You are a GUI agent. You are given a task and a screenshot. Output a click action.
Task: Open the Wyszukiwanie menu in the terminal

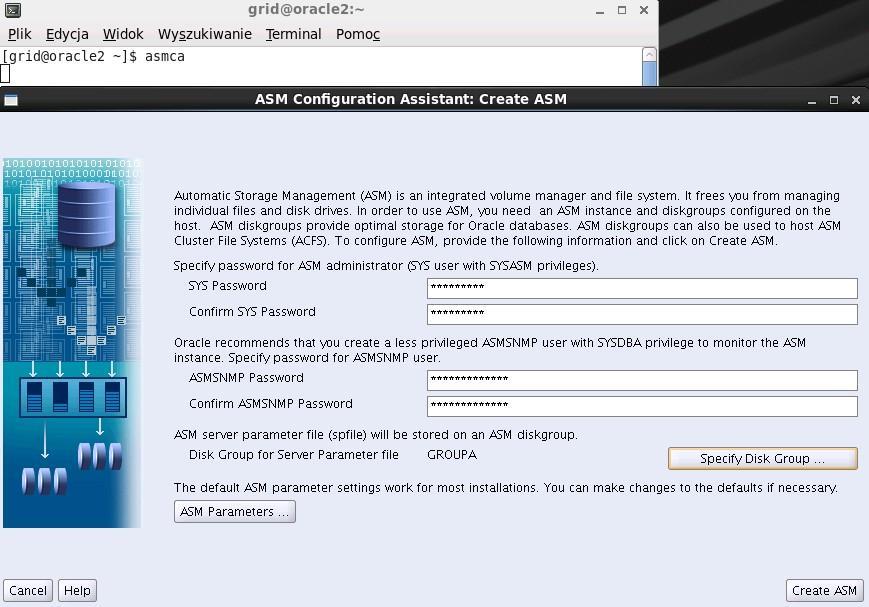click(205, 34)
